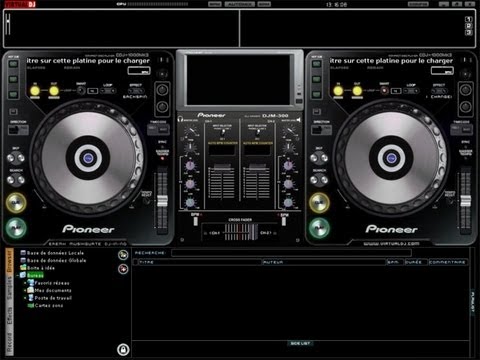This screenshot has height=360, width=480.
Task: Sort track list by Commentaire column
Action: (x=447, y=262)
